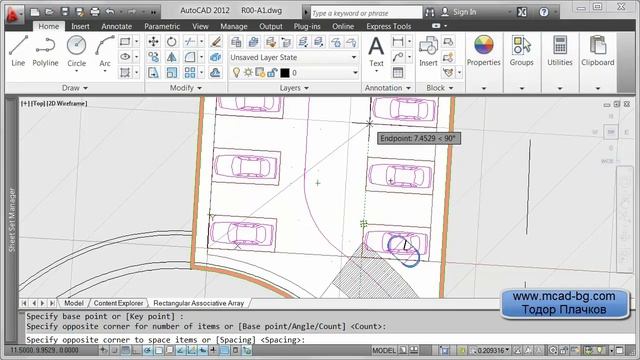This screenshot has height=360, width=640.
Task: Select the Copy tool in Modify panel
Action: [153, 57]
